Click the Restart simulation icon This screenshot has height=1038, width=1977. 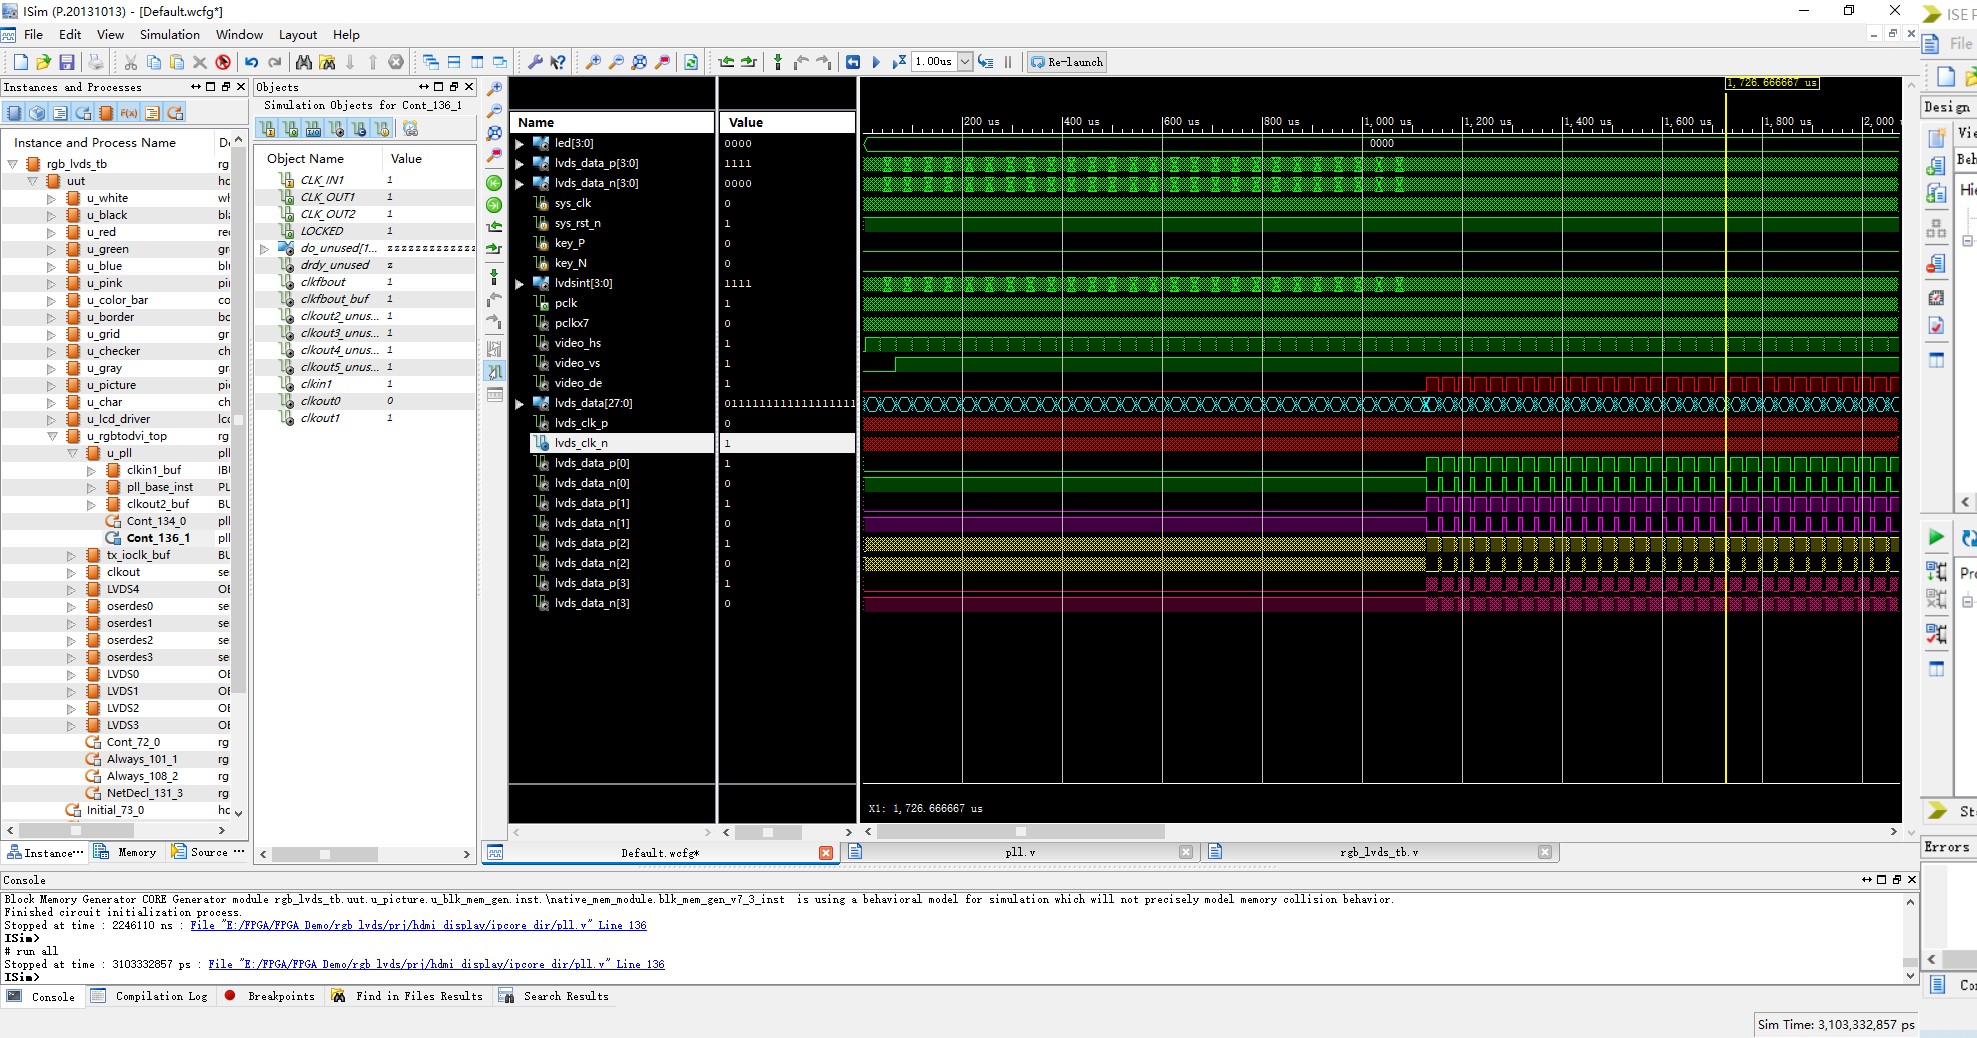[852, 62]
